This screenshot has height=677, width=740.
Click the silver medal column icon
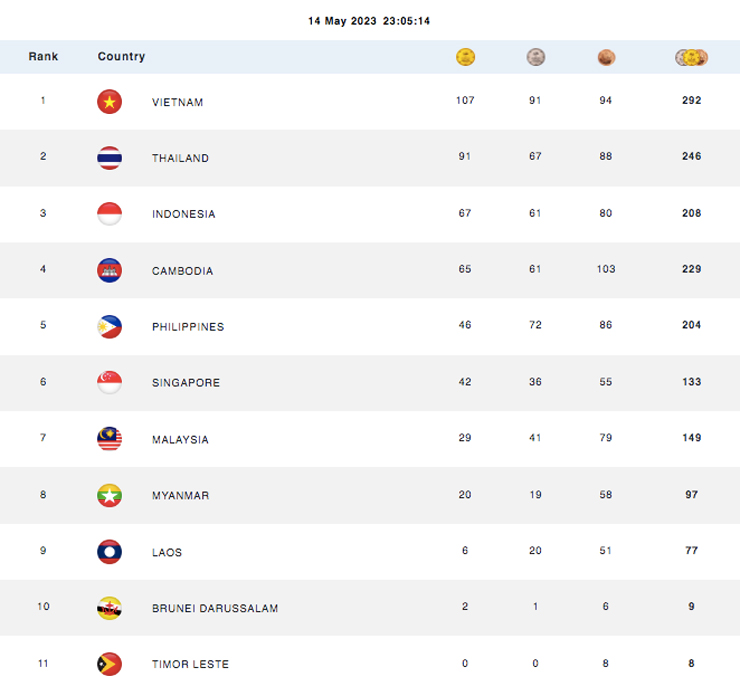(x=536, y=57)
